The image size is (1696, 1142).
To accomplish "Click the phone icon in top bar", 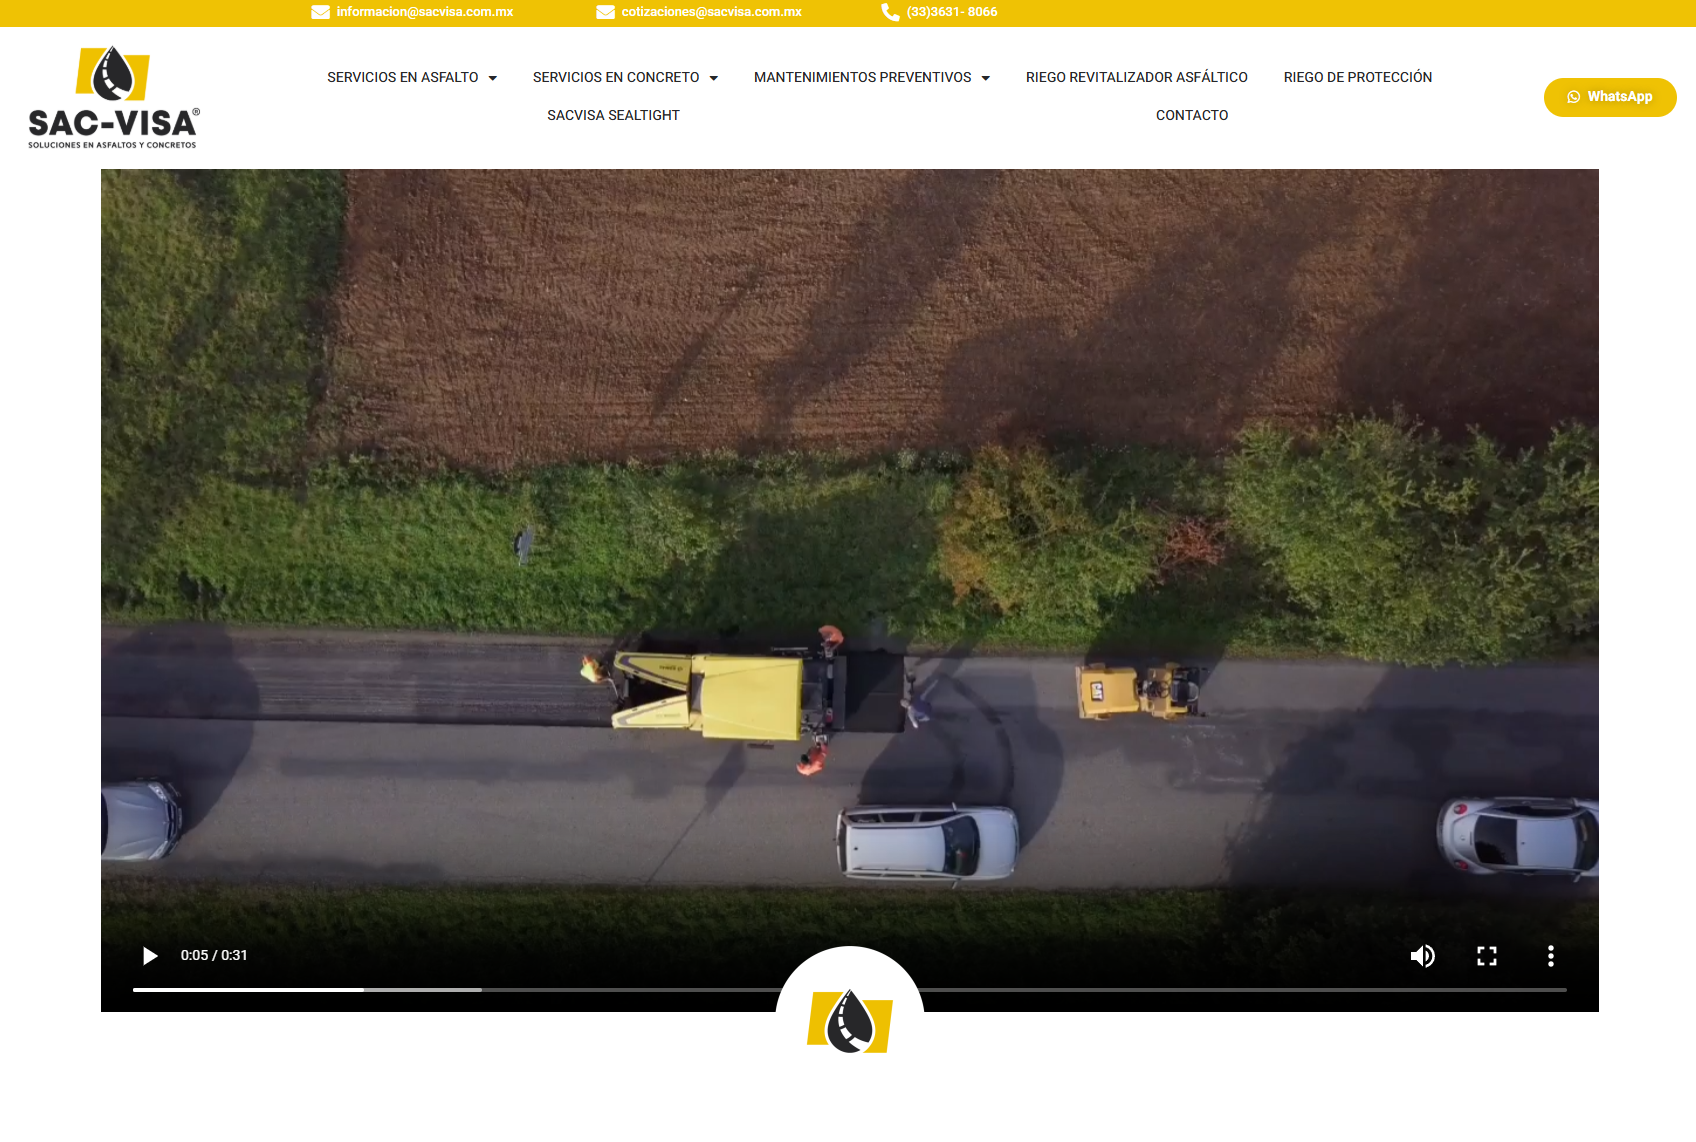I will click(890, 12).
